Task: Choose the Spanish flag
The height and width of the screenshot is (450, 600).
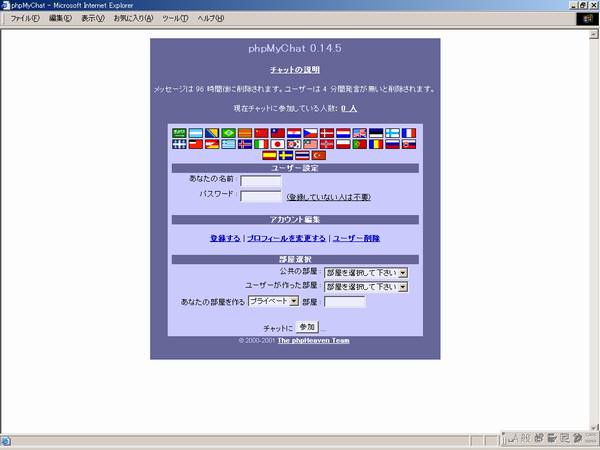Action: pos(269,155)
